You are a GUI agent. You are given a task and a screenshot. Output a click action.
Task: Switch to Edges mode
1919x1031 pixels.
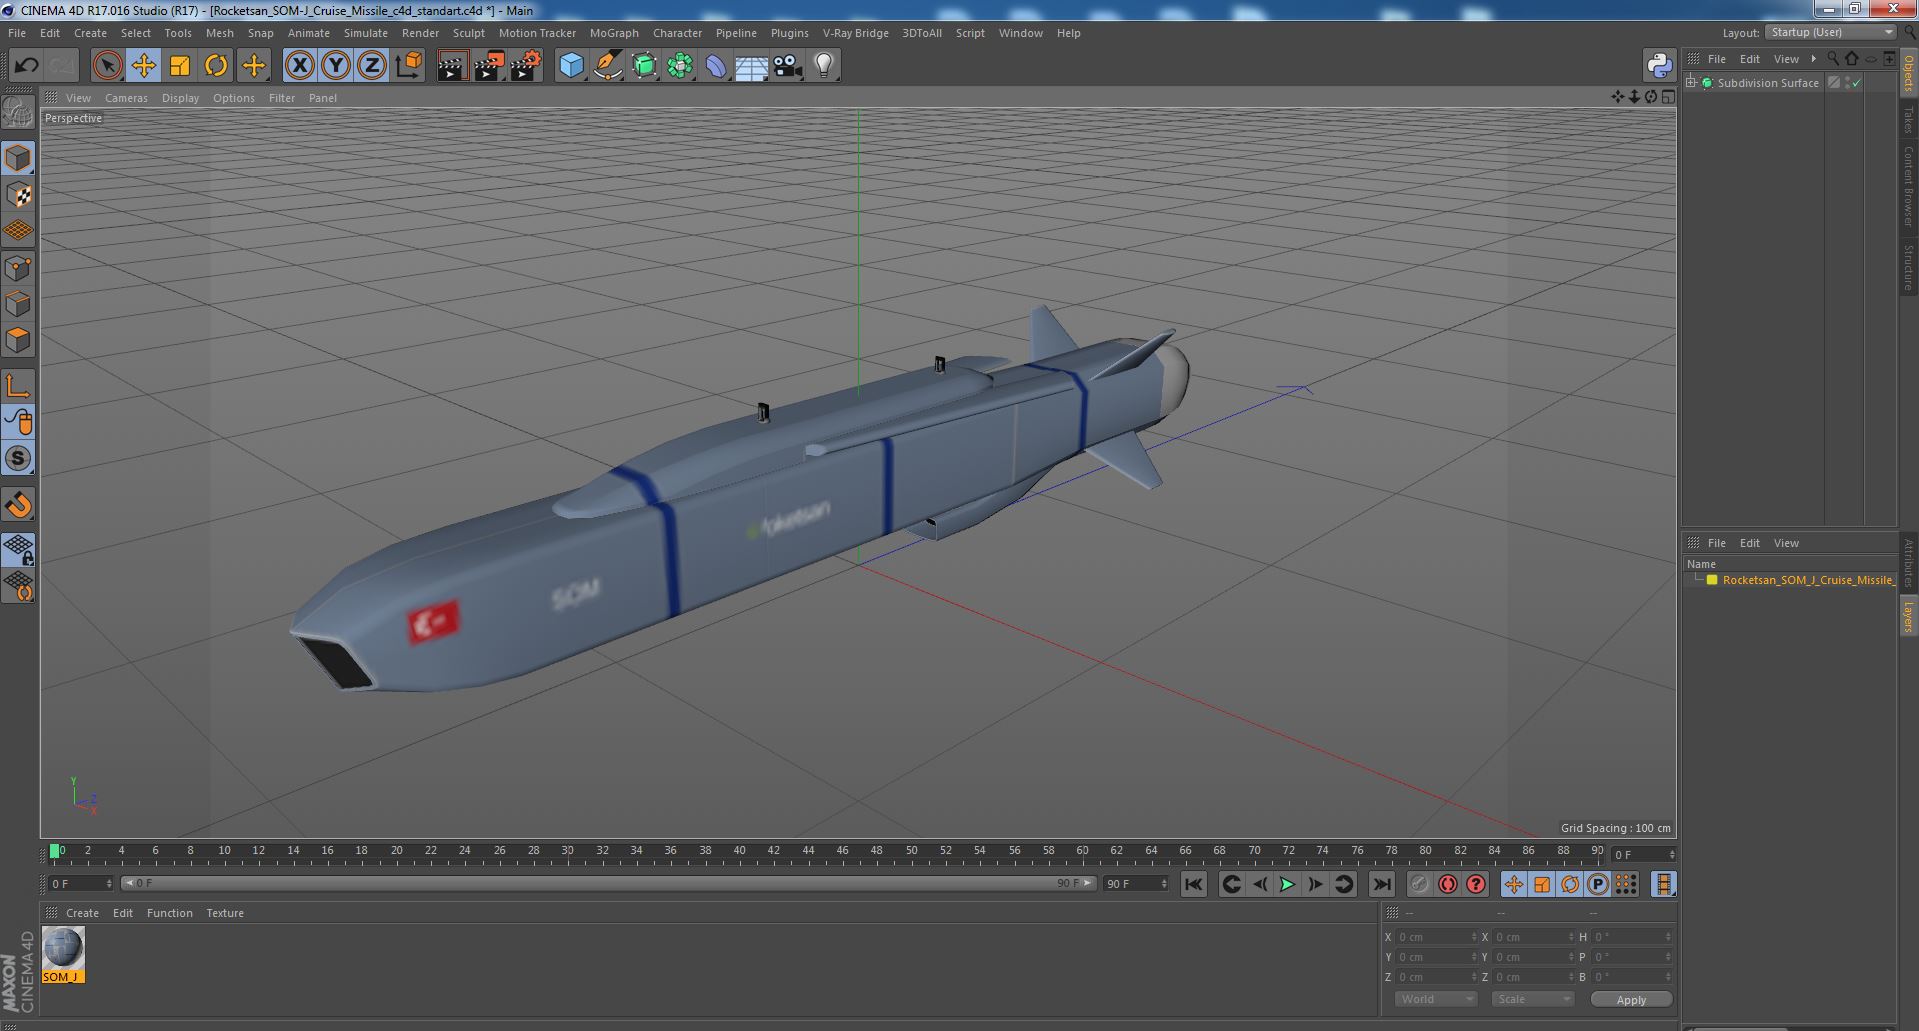[18, 304]
